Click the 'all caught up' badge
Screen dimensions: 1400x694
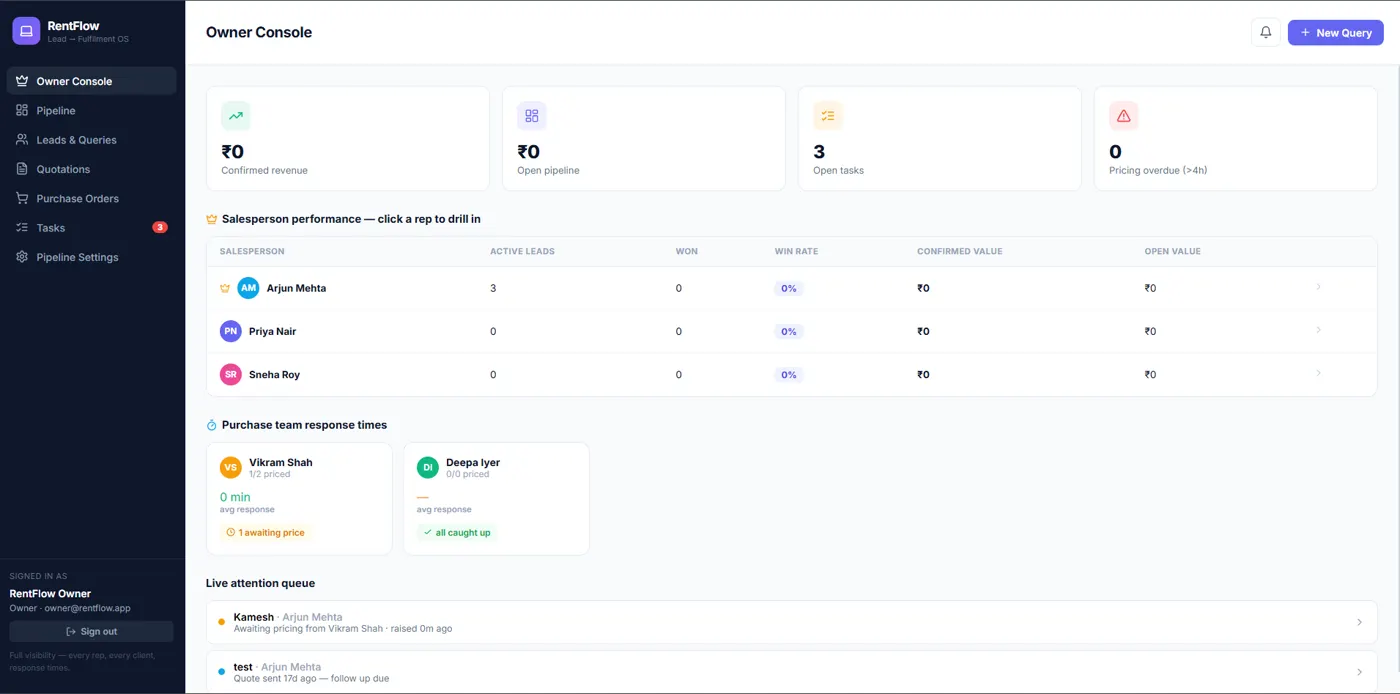tap(456, 533)
